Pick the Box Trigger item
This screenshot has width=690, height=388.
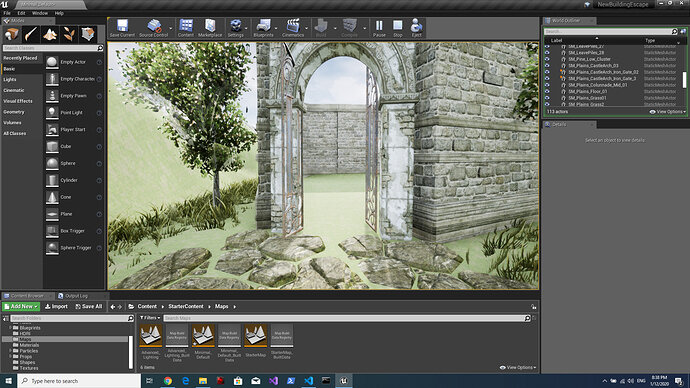[x=73, y=231]
